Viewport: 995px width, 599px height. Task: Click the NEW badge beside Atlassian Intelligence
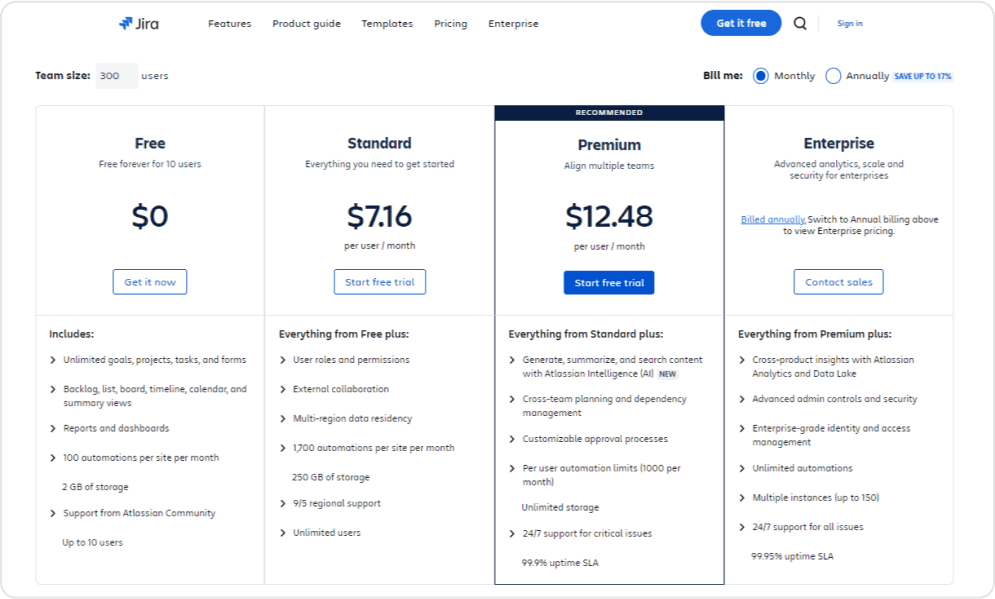pyautogui.click(x=667, y=373)
